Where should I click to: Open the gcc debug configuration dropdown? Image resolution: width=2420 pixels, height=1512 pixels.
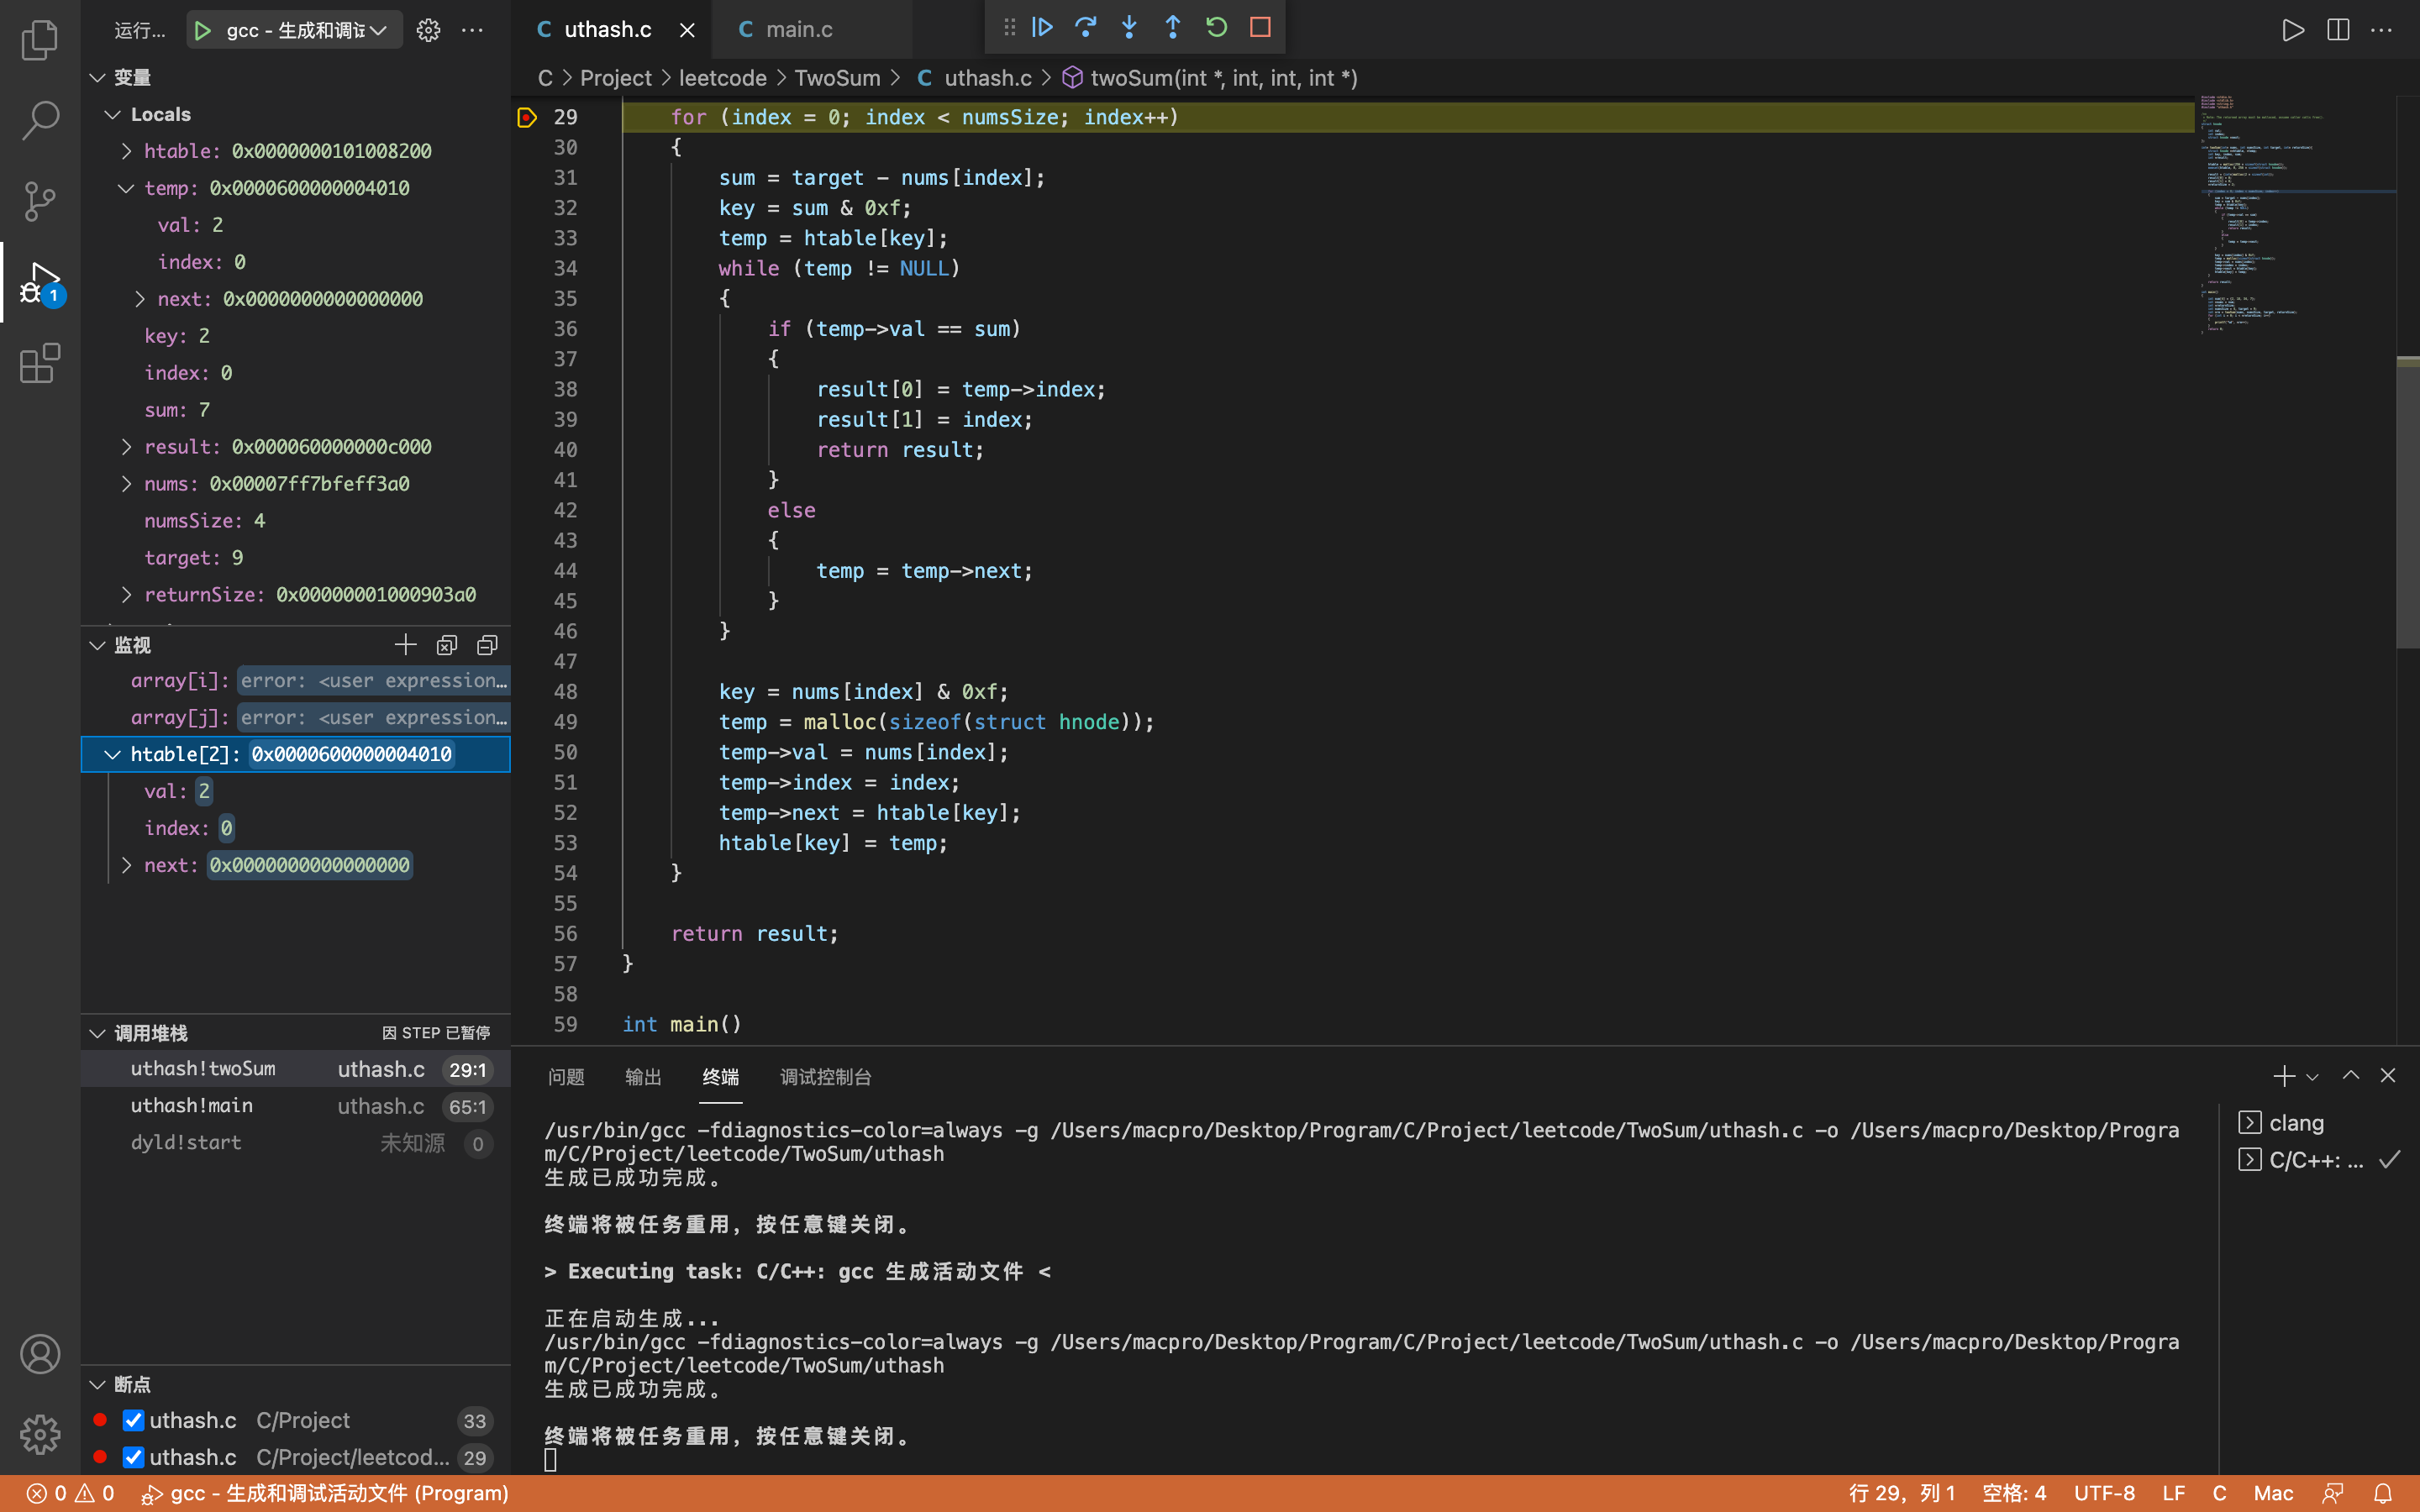[x=378, y=30]
